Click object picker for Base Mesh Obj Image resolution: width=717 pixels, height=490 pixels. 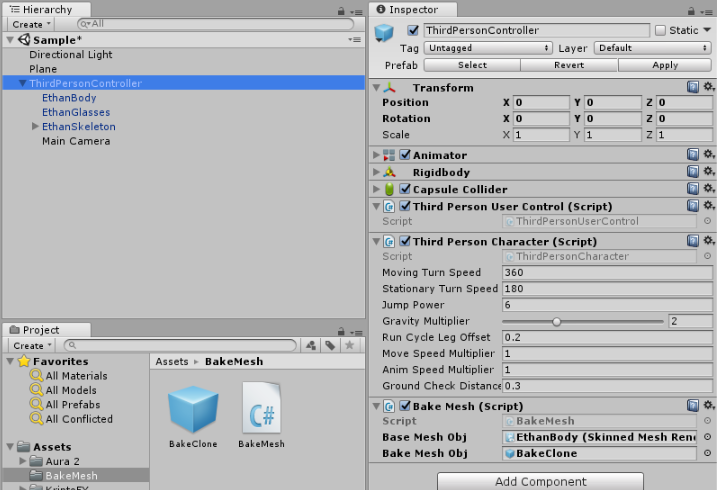[707, 437]
